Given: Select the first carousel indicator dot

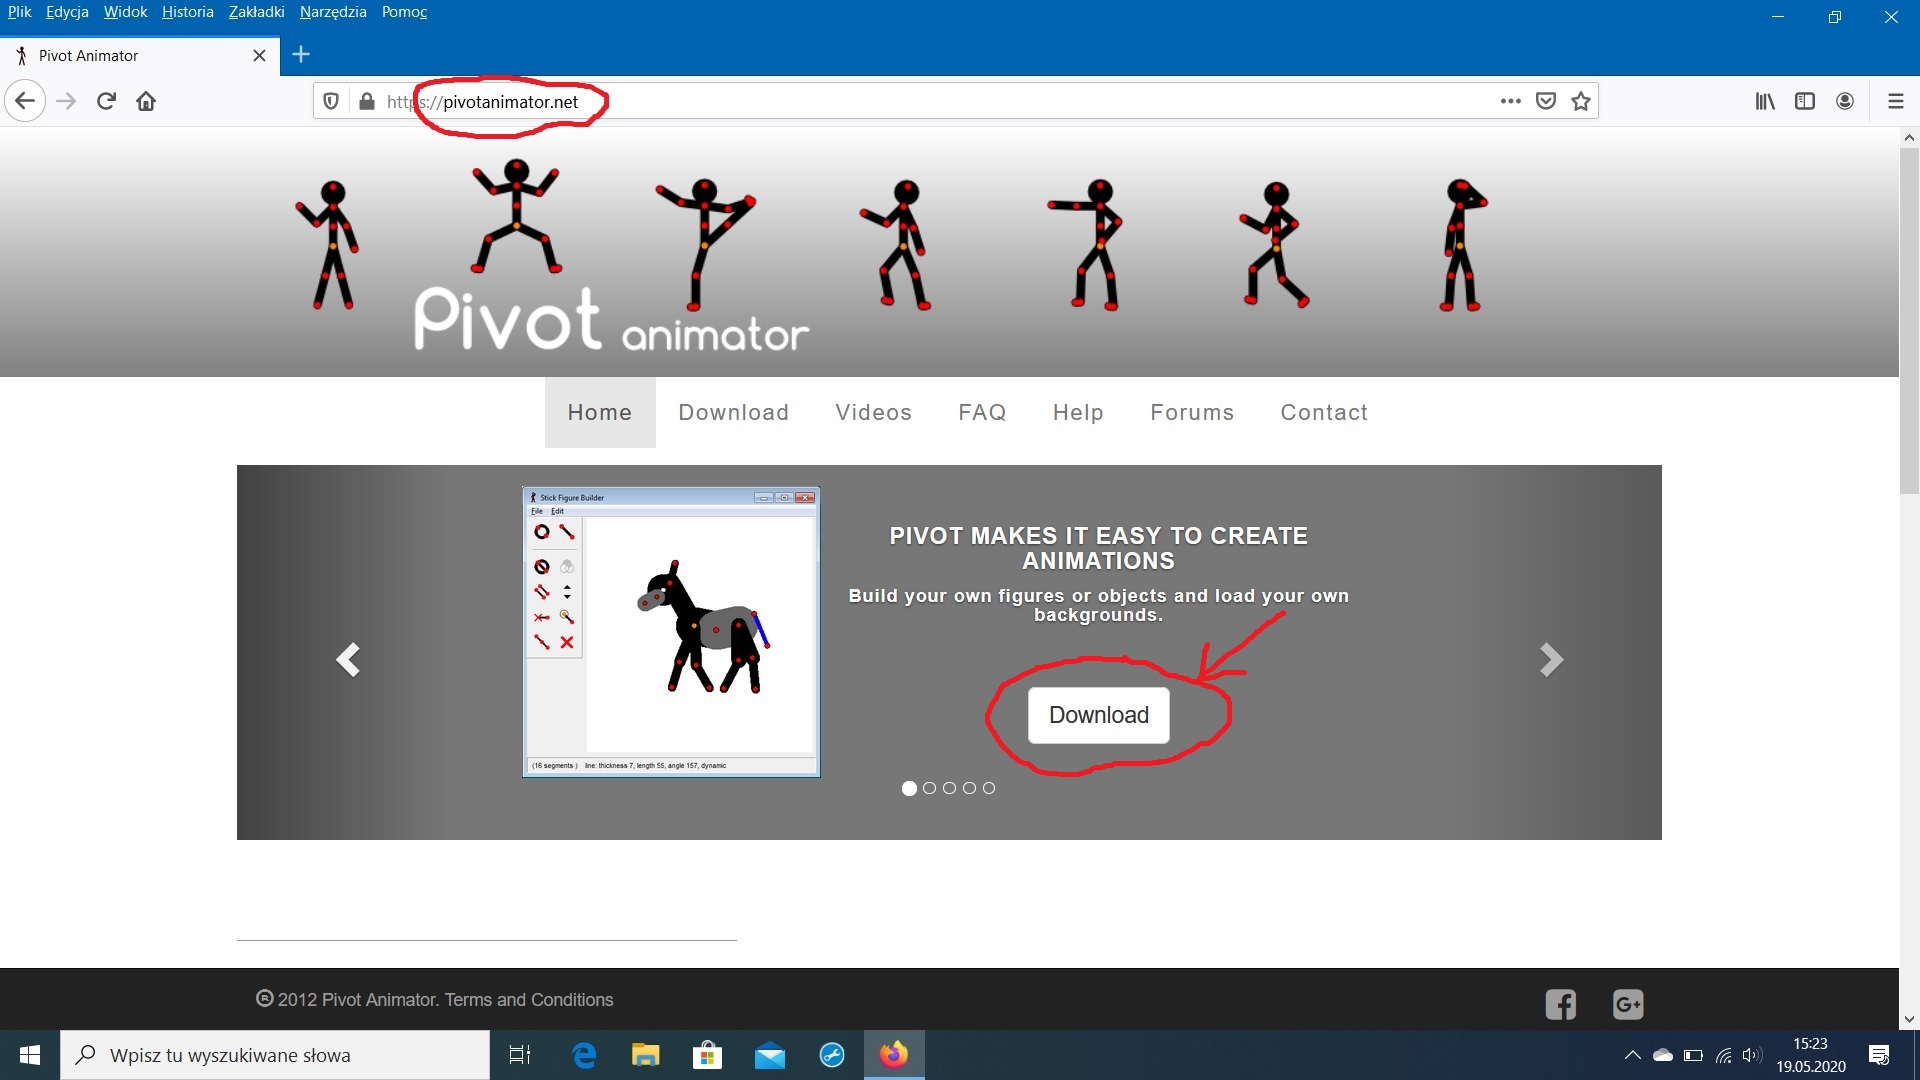Looking at the screenshot, I should click(909, 788).
